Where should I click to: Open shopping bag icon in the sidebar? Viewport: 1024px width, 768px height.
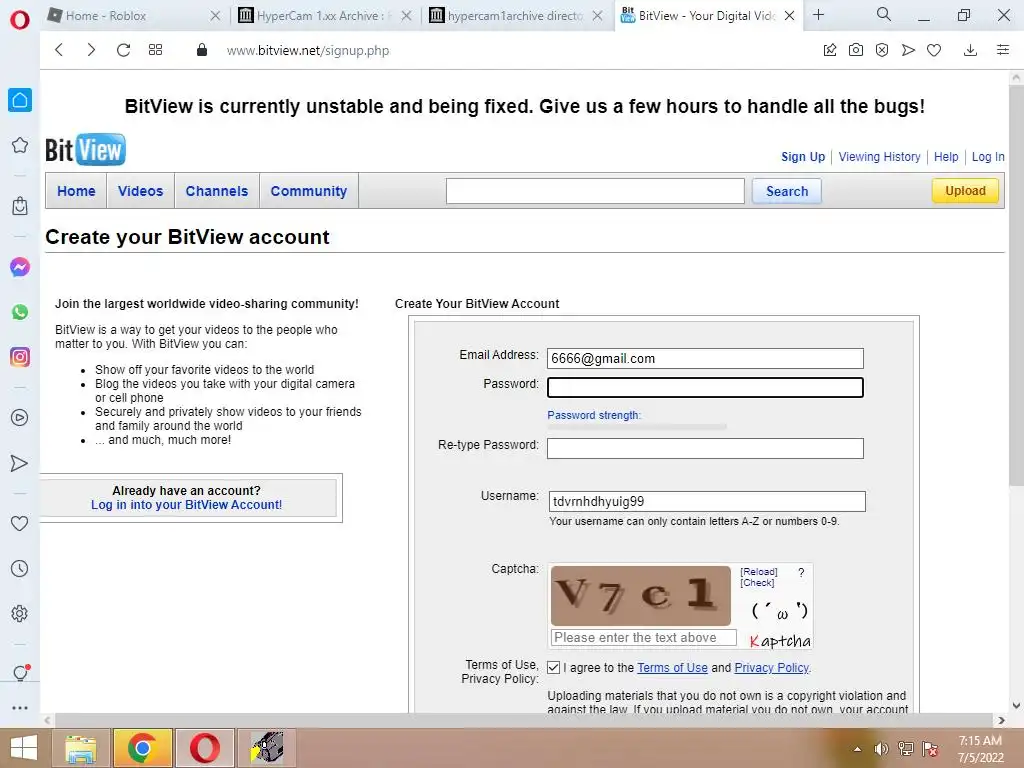(x=20, y=206)
